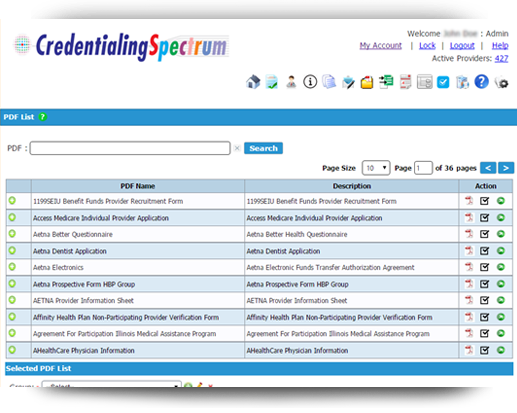This screenshot has height=413, width=517.
Task: Click left green circle for Aetna Prospective Form
Action: 12,284
